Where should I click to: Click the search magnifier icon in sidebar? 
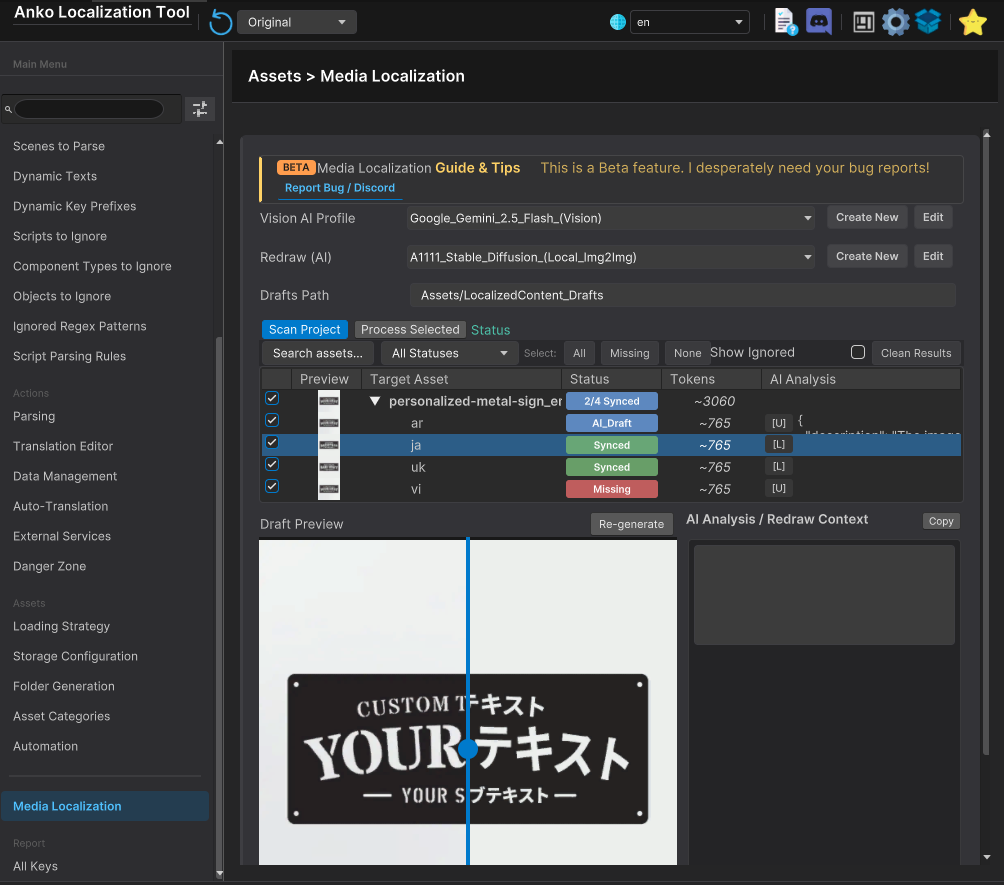click(8, 110)
